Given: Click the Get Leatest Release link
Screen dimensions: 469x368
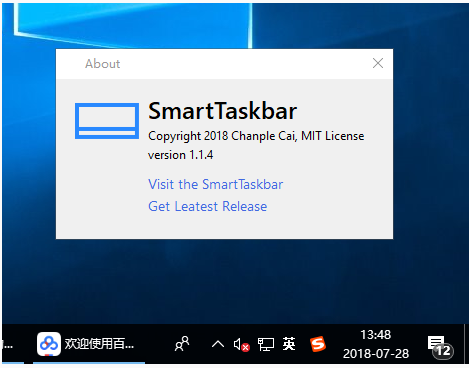Looking at the screenshot, I should (208, 206).
